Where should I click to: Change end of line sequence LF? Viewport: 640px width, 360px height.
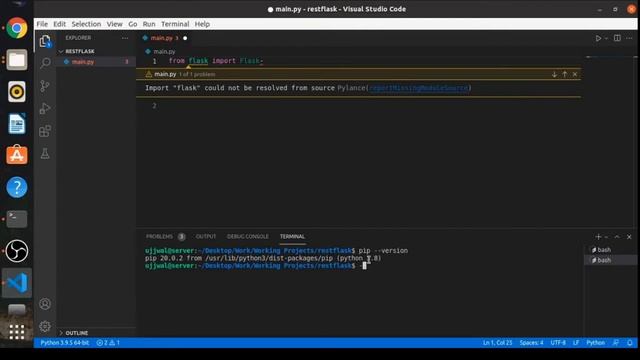[x=576, y=343]
